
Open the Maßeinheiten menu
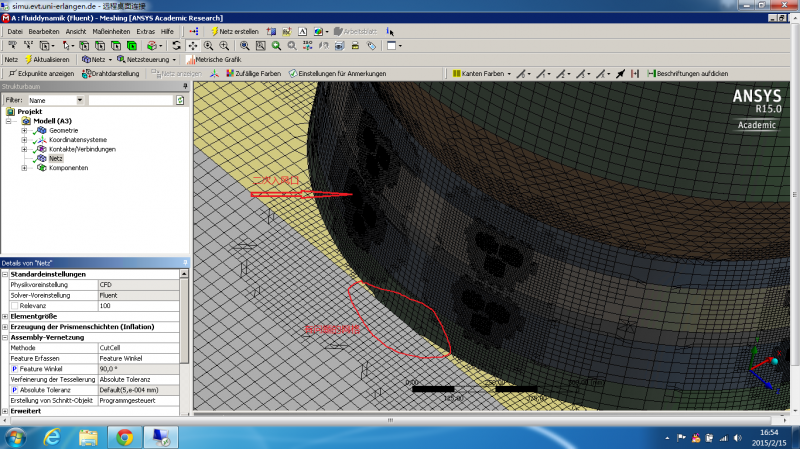point(111,32)
